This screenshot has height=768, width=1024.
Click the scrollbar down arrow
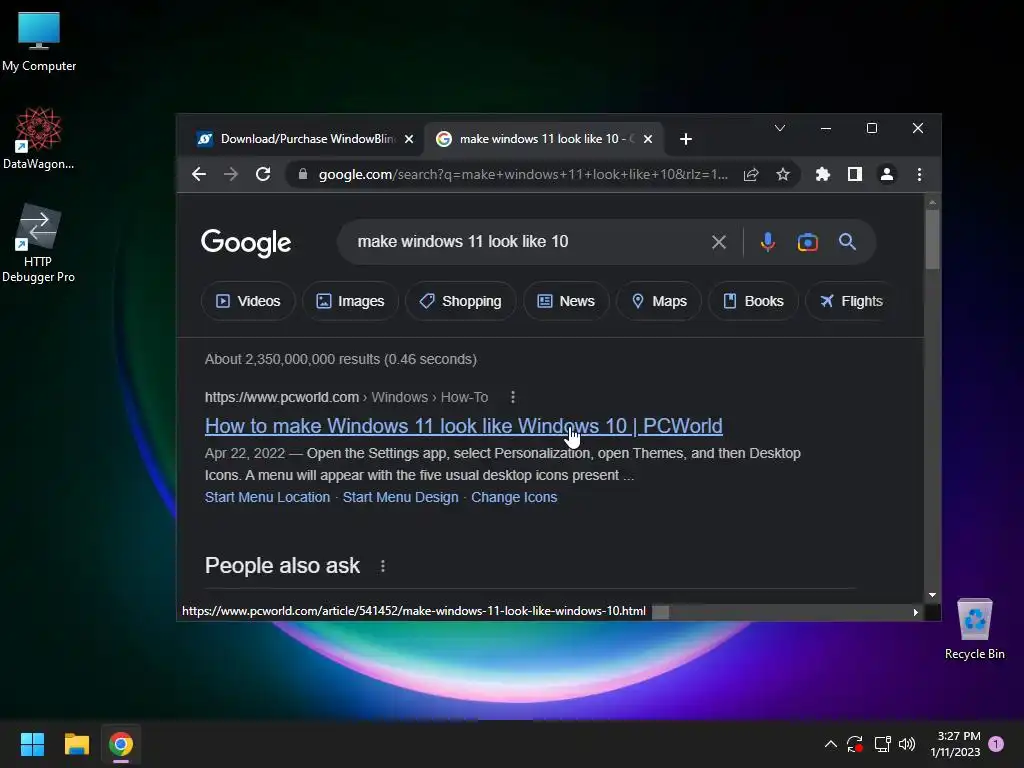(x=933, y=595)
